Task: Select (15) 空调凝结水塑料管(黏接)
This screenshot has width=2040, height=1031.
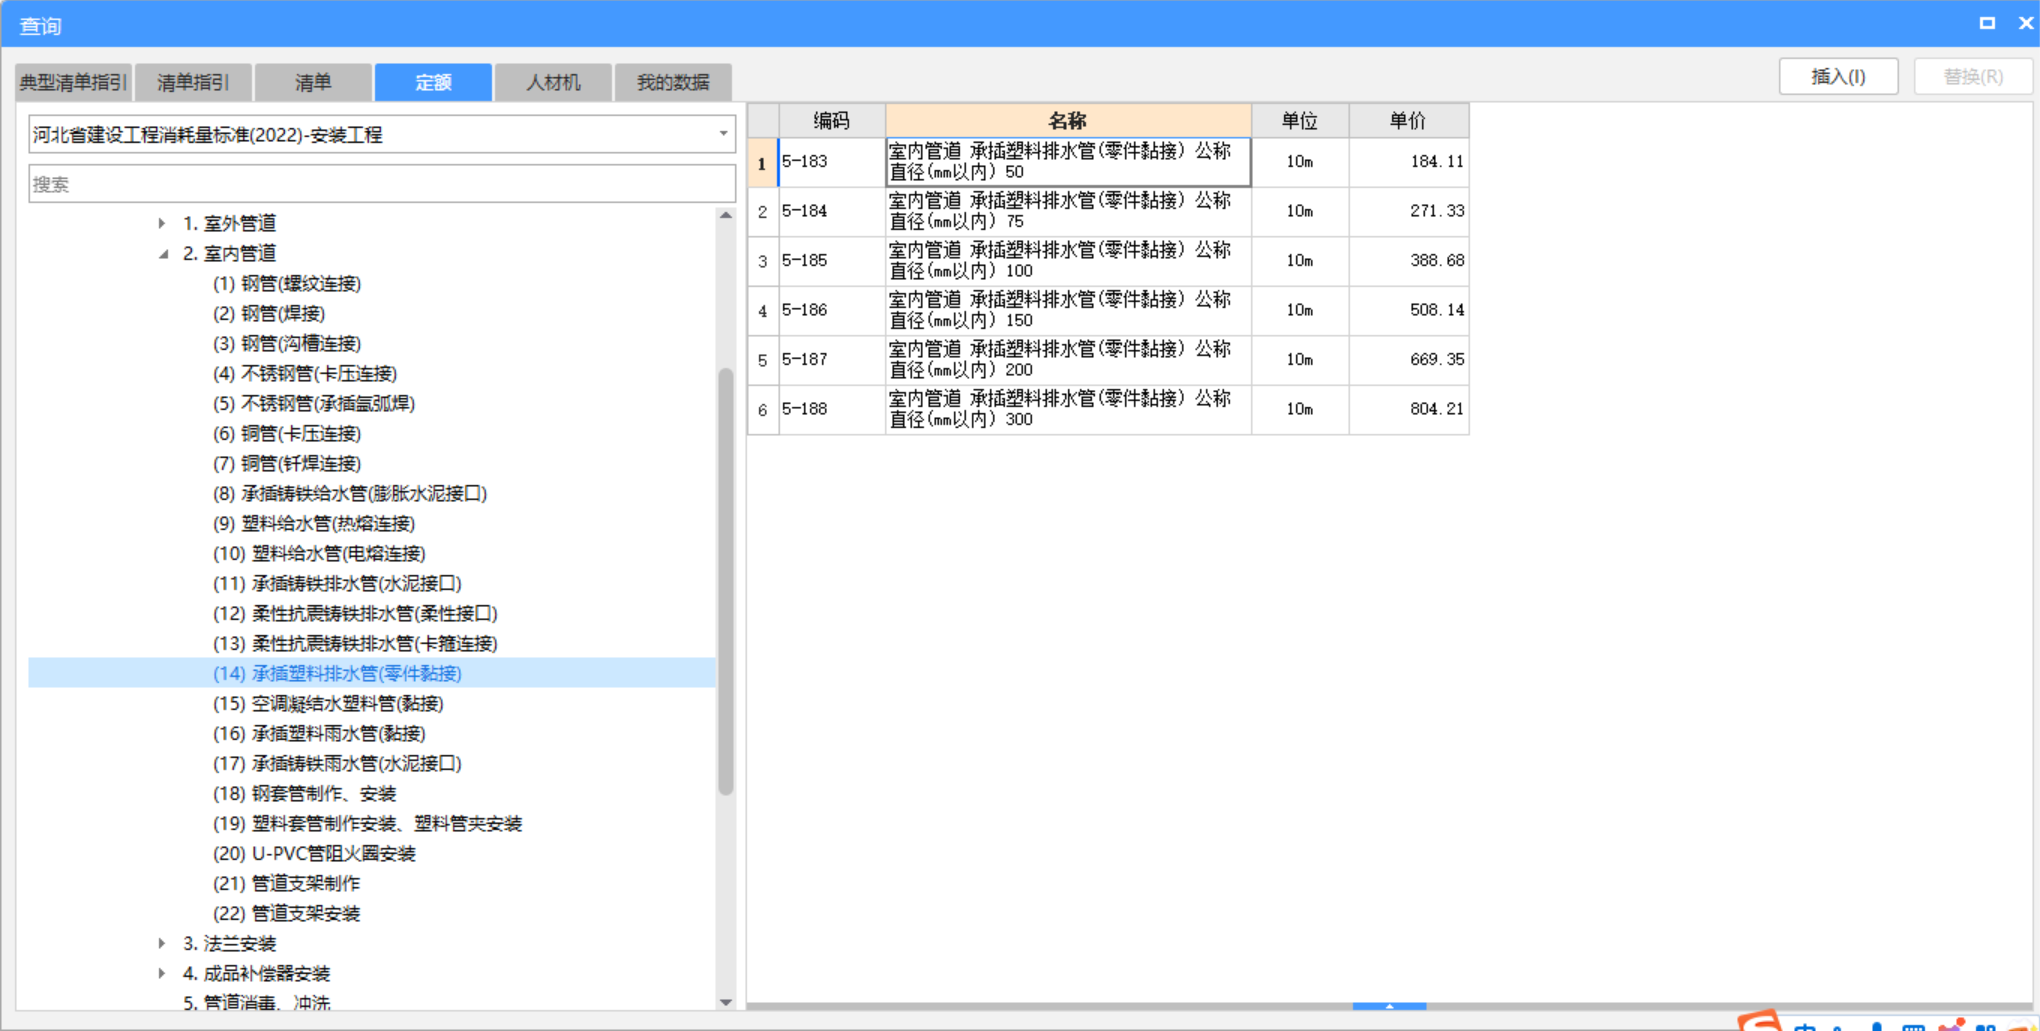Action: point(328,703)
